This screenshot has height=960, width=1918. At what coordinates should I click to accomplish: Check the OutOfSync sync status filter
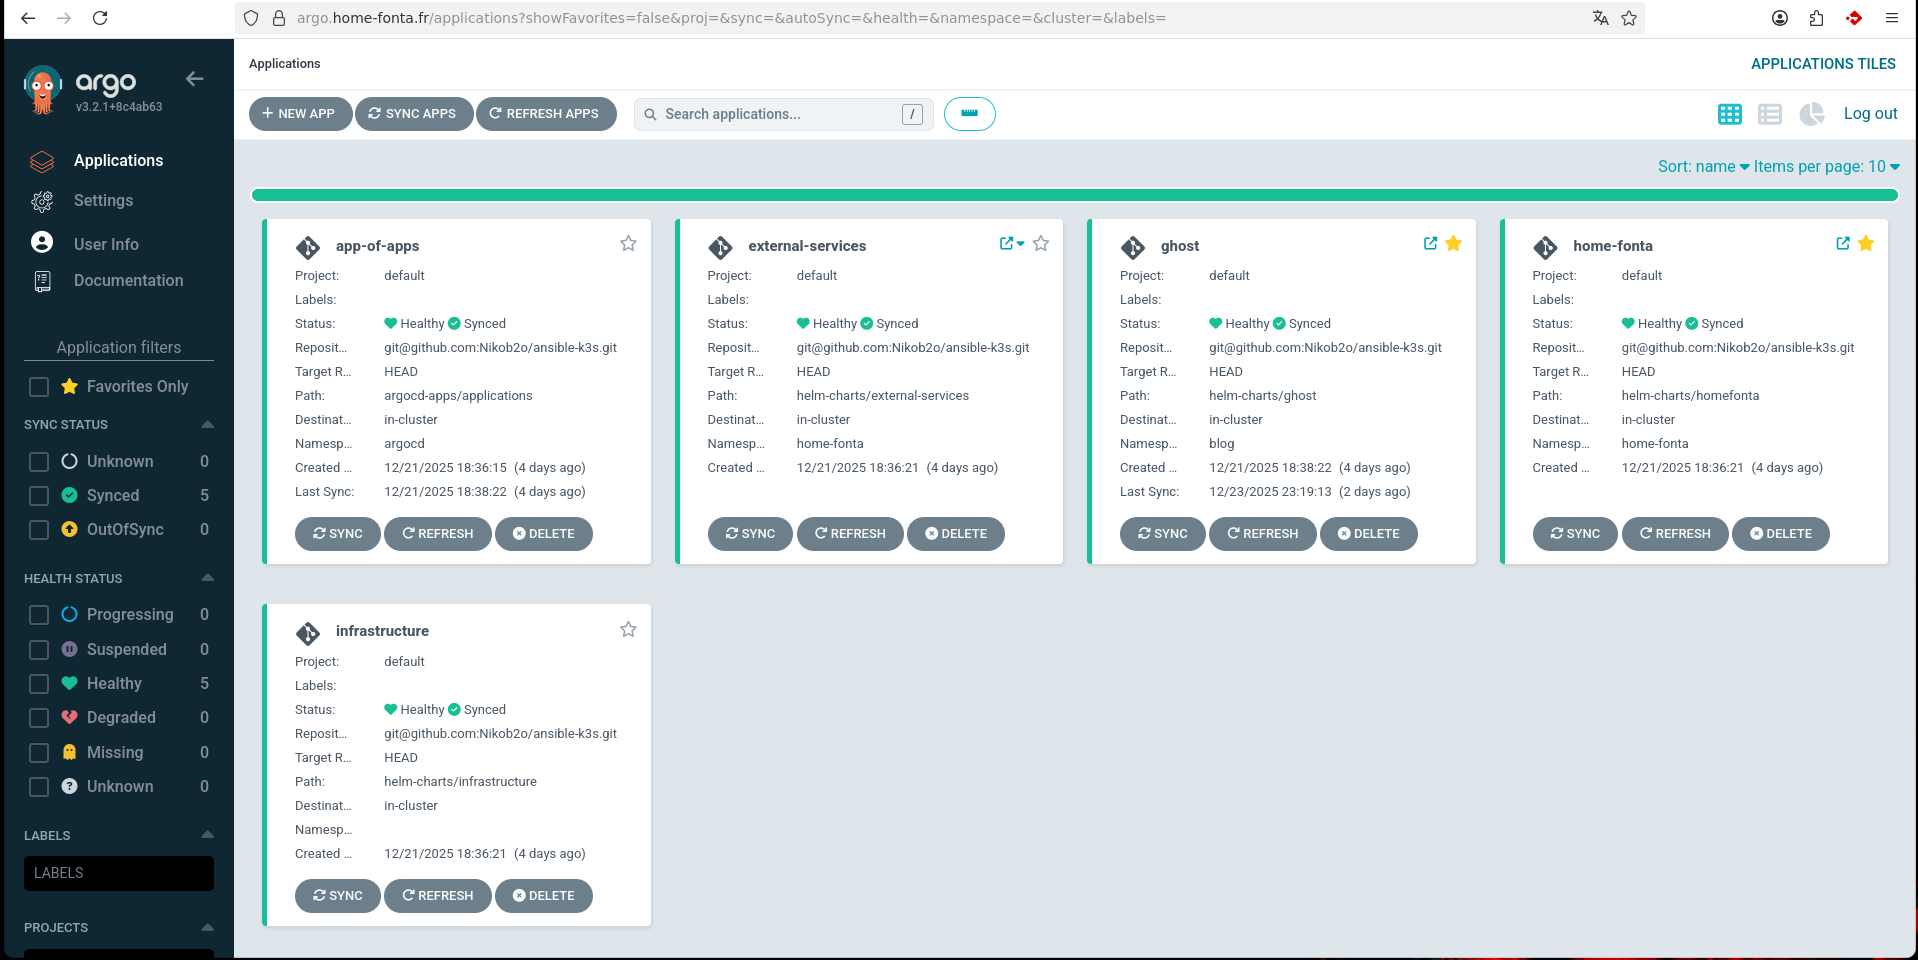(39, 530)
